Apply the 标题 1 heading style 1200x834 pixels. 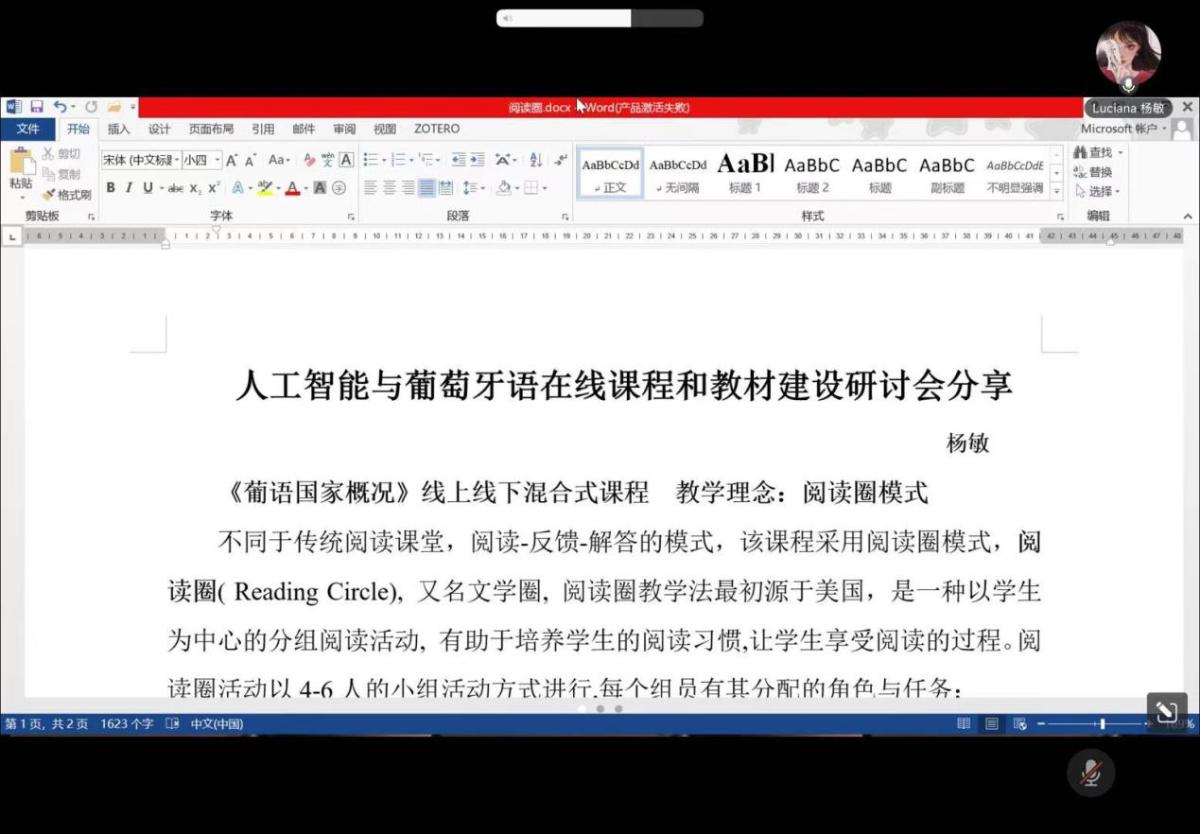pos(745,171)
